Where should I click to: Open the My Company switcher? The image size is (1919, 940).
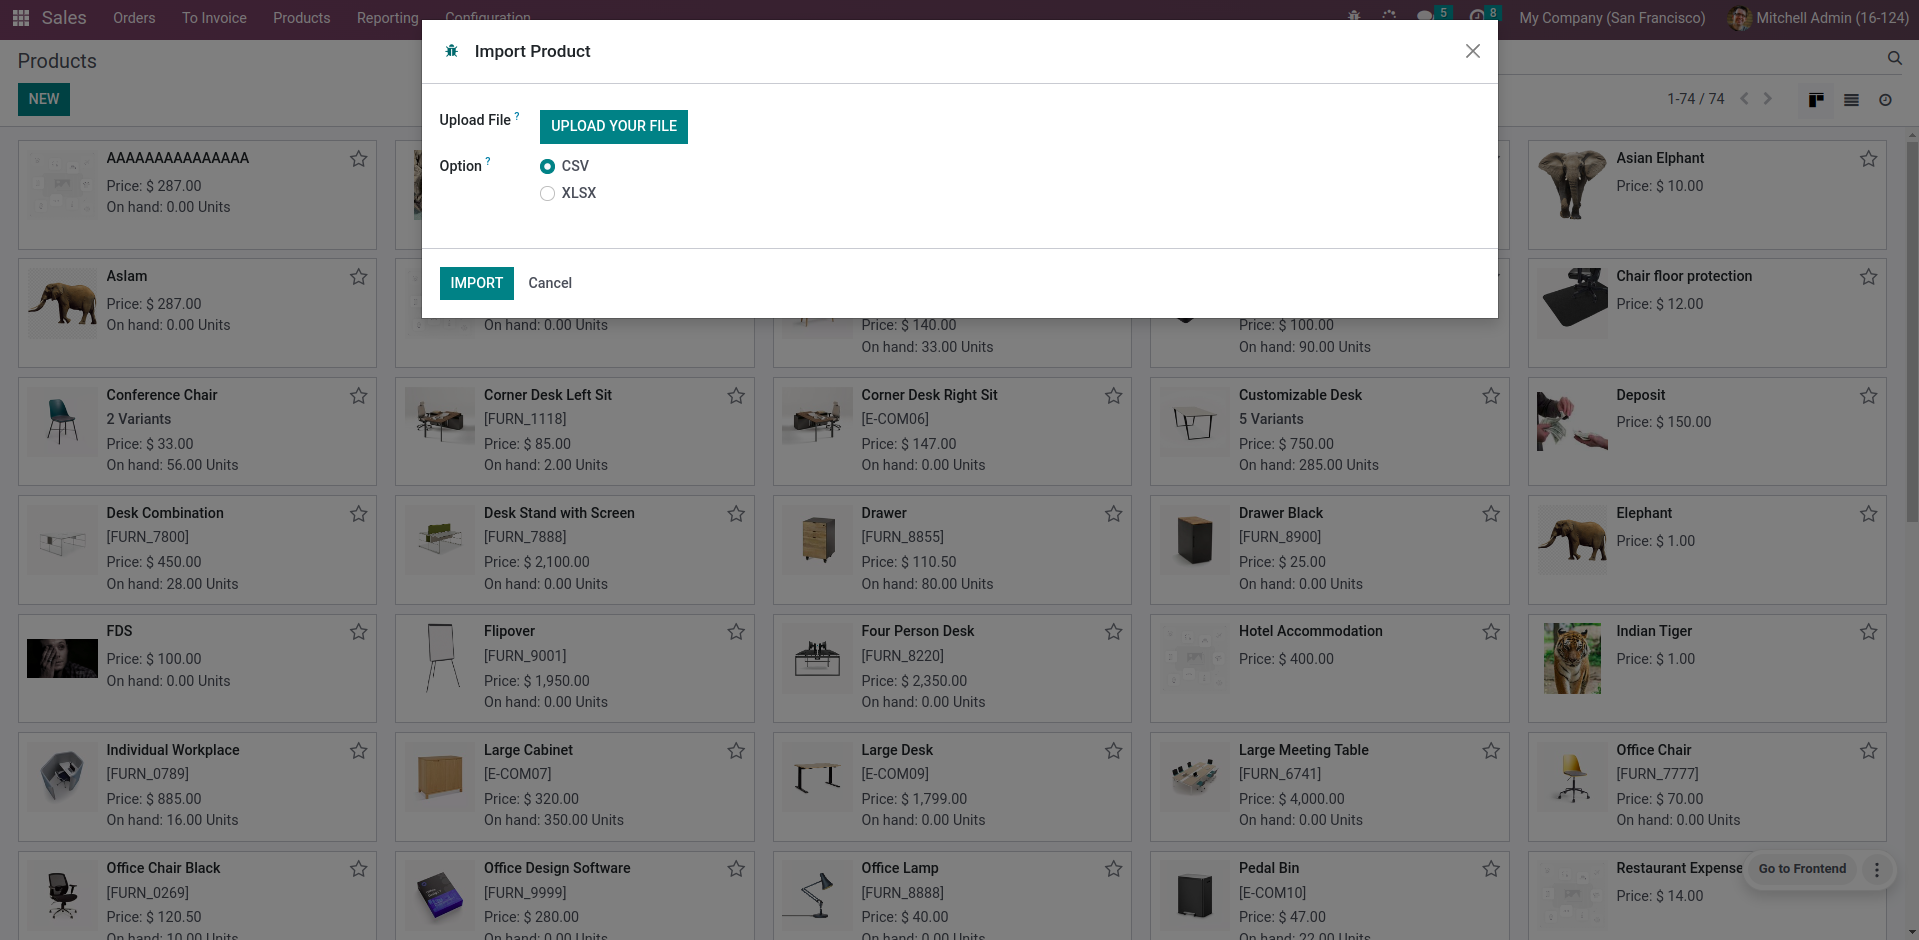click(1611, 18)
